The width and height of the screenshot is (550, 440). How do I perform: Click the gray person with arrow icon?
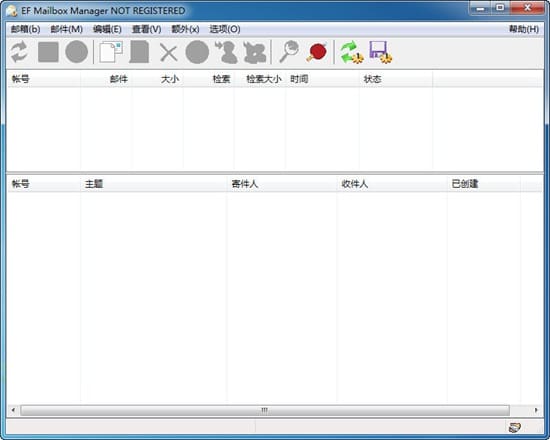(x=226, y=52)
